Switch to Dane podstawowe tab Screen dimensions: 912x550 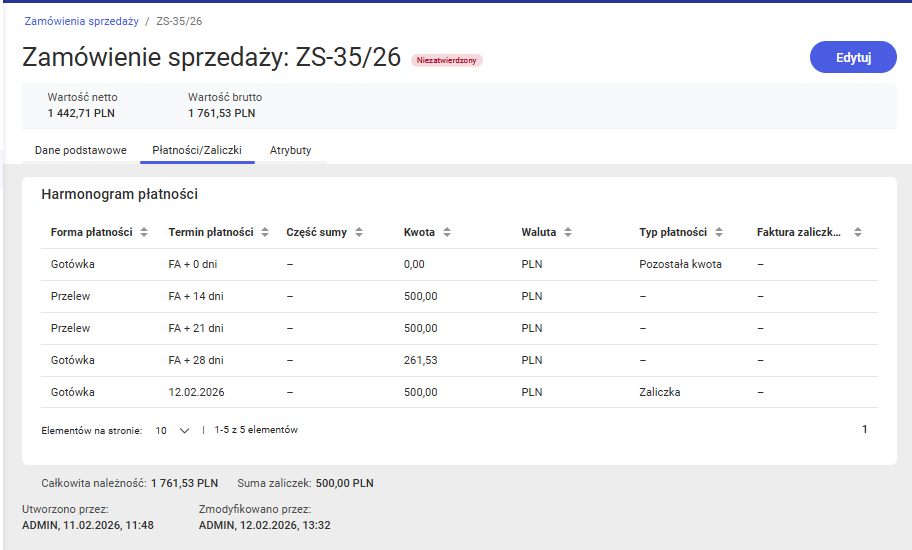[x=81, y=150]
